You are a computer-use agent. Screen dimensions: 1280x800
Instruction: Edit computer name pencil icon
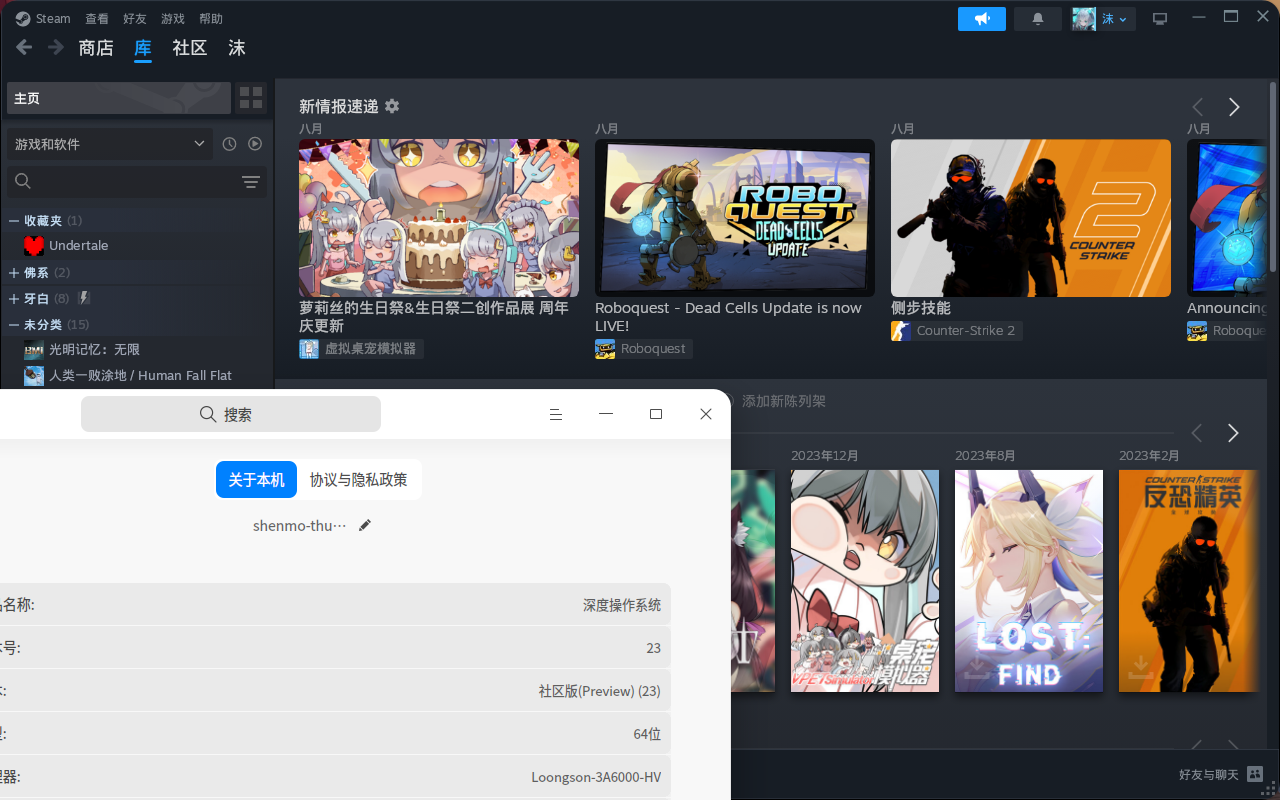(x=365, y=525)
